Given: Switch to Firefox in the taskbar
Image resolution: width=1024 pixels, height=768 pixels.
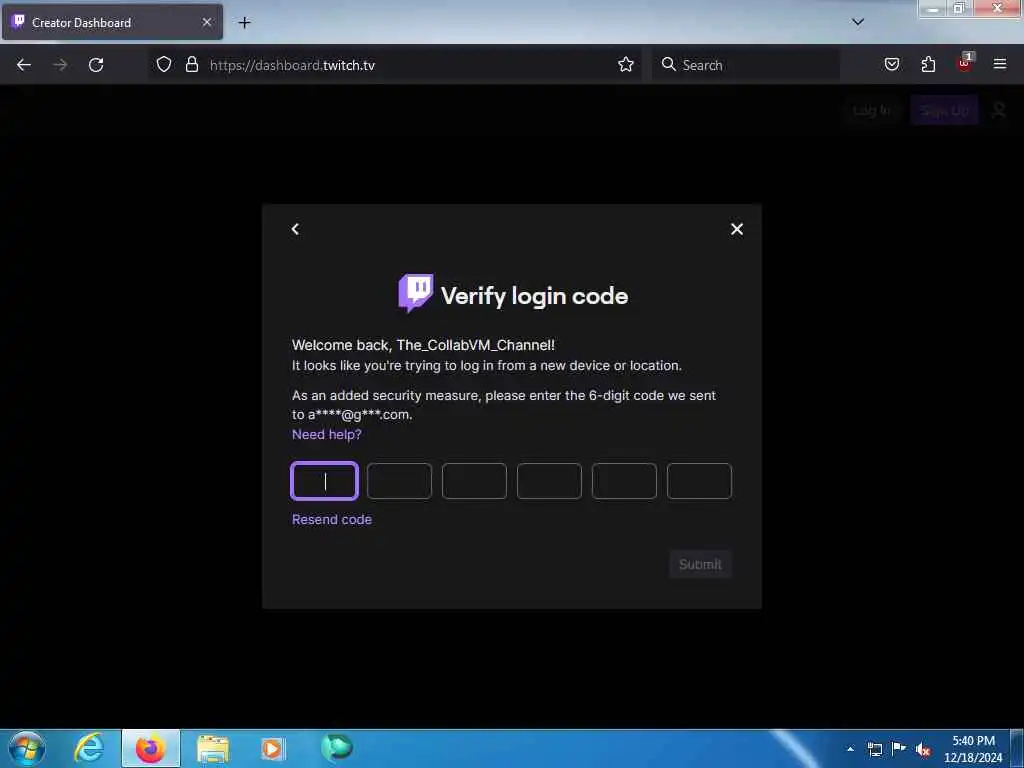Looking at the screenshot, I should pyautogui.click(x=151, y=748).
